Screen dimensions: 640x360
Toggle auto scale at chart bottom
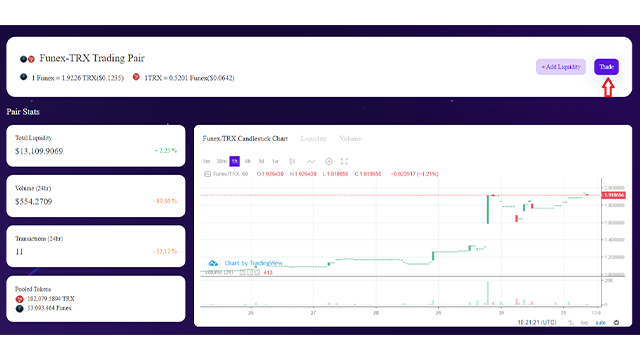pyautogui.click(x=600, y=322)
